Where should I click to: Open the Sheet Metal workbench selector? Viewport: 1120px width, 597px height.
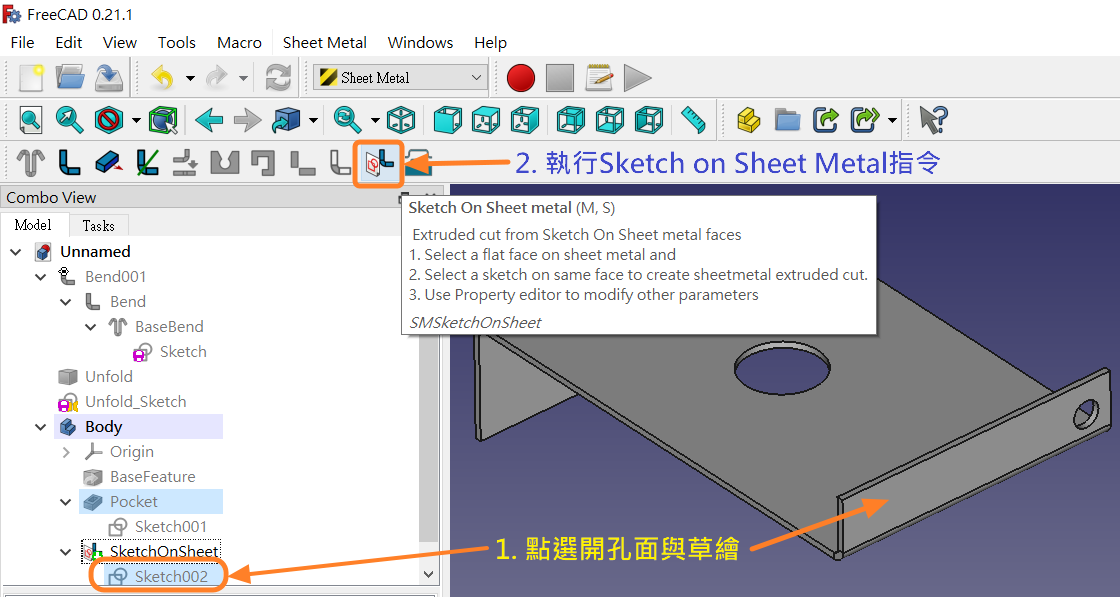click(x=400, y=78)
